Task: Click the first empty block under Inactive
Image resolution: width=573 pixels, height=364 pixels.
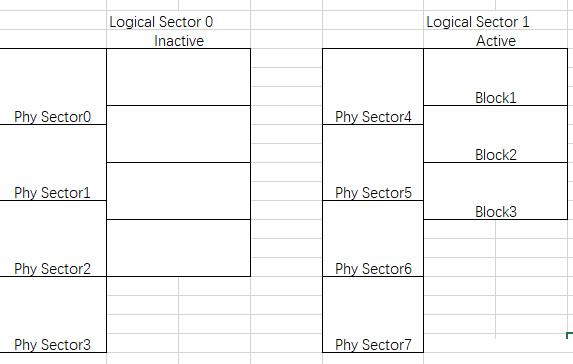Action: click(179, 77)
